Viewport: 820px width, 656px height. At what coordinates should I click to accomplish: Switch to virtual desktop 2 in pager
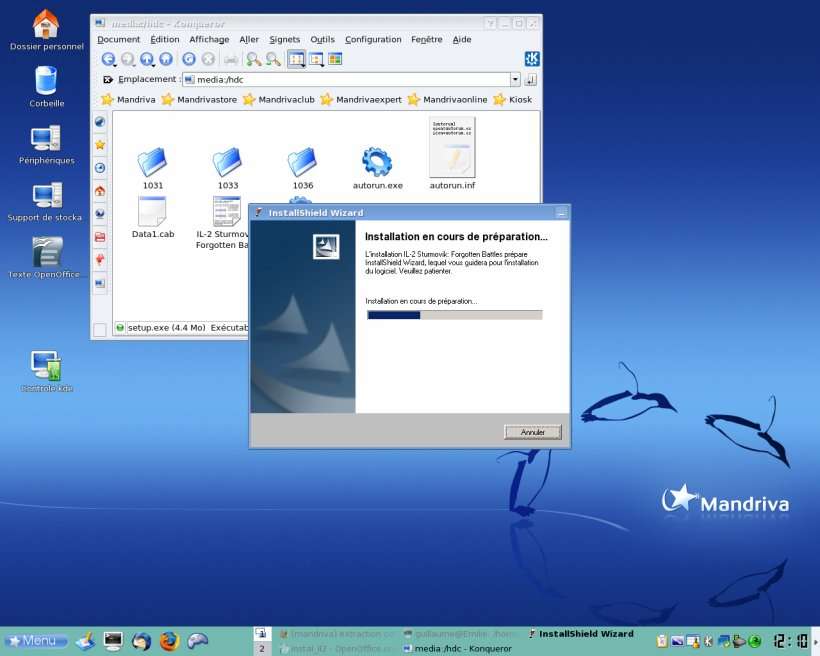coord(262,649)
